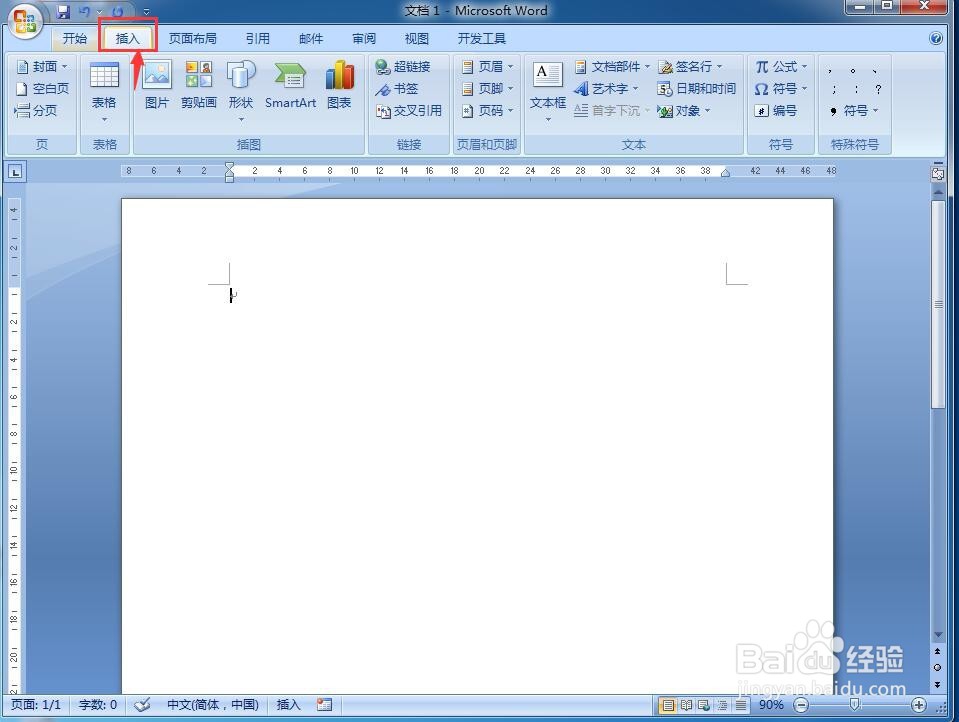
Task: Expand the 文档部件 quick parts menu
Action: [612, 66]
